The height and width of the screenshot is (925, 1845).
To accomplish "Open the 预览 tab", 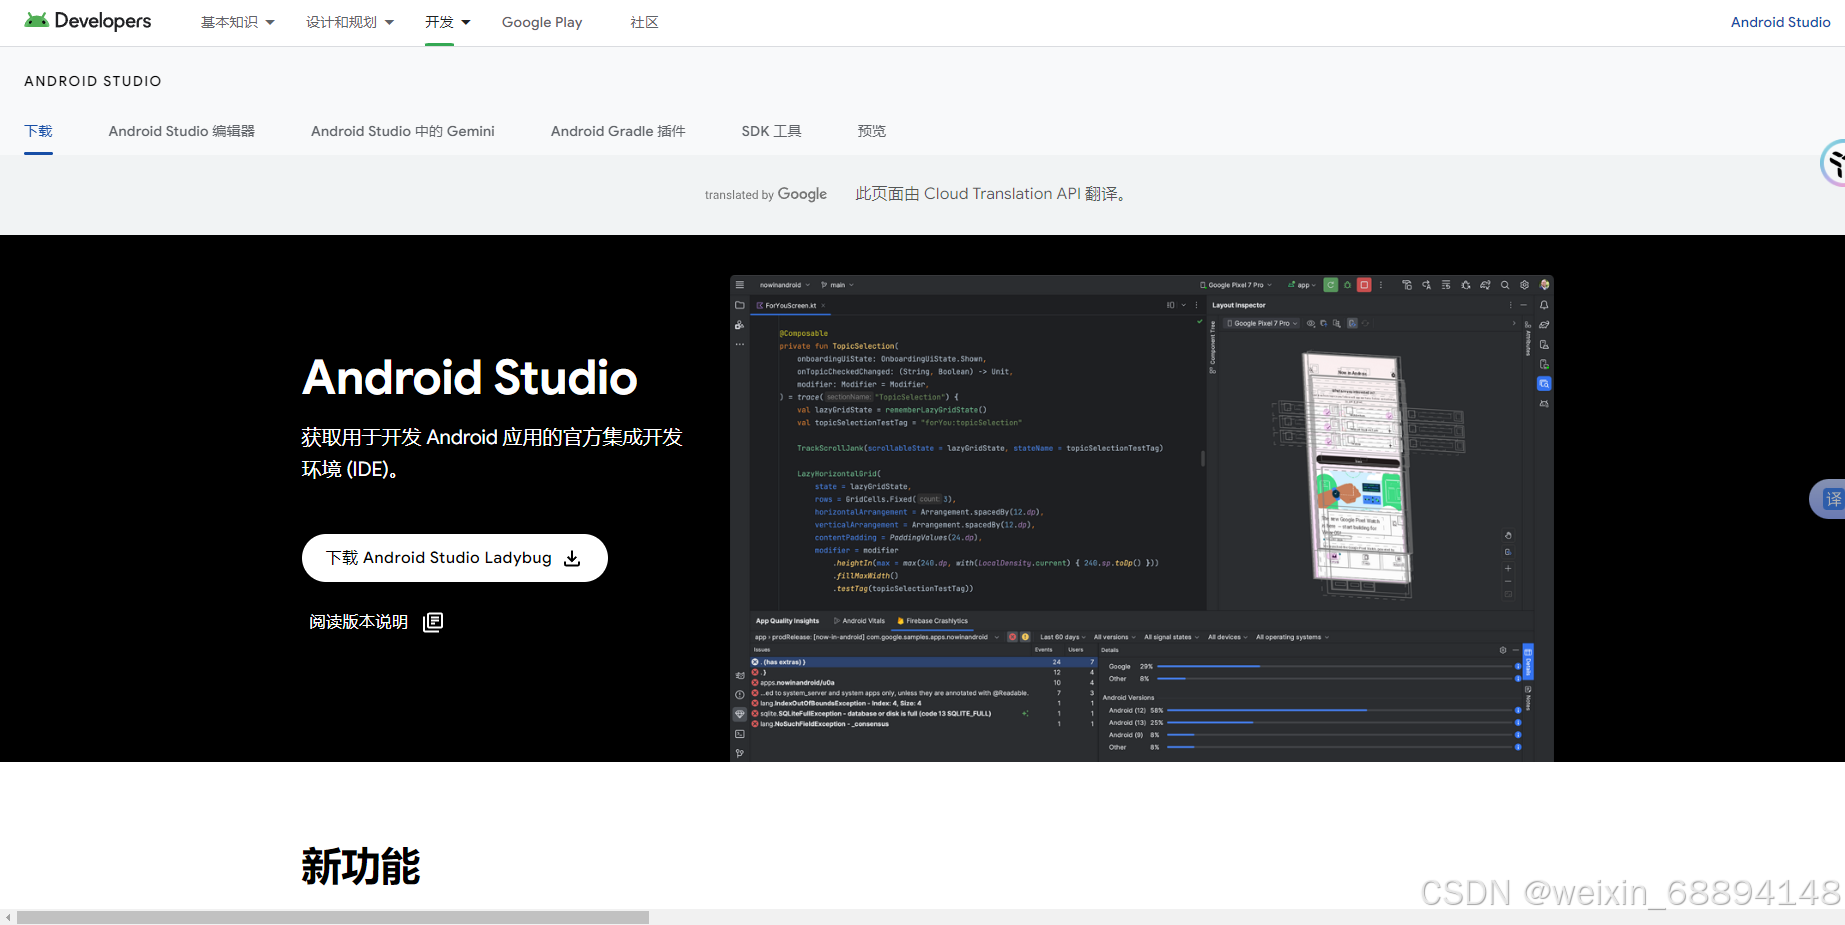I will click(x=872, y=131).
